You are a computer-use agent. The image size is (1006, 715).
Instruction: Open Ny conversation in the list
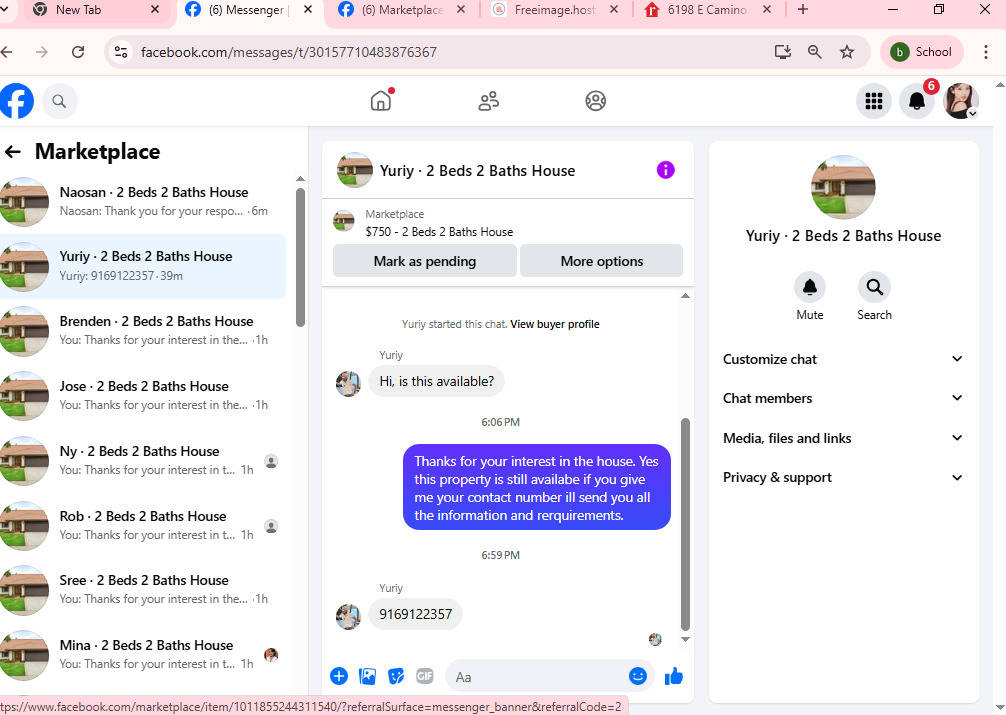142,461
